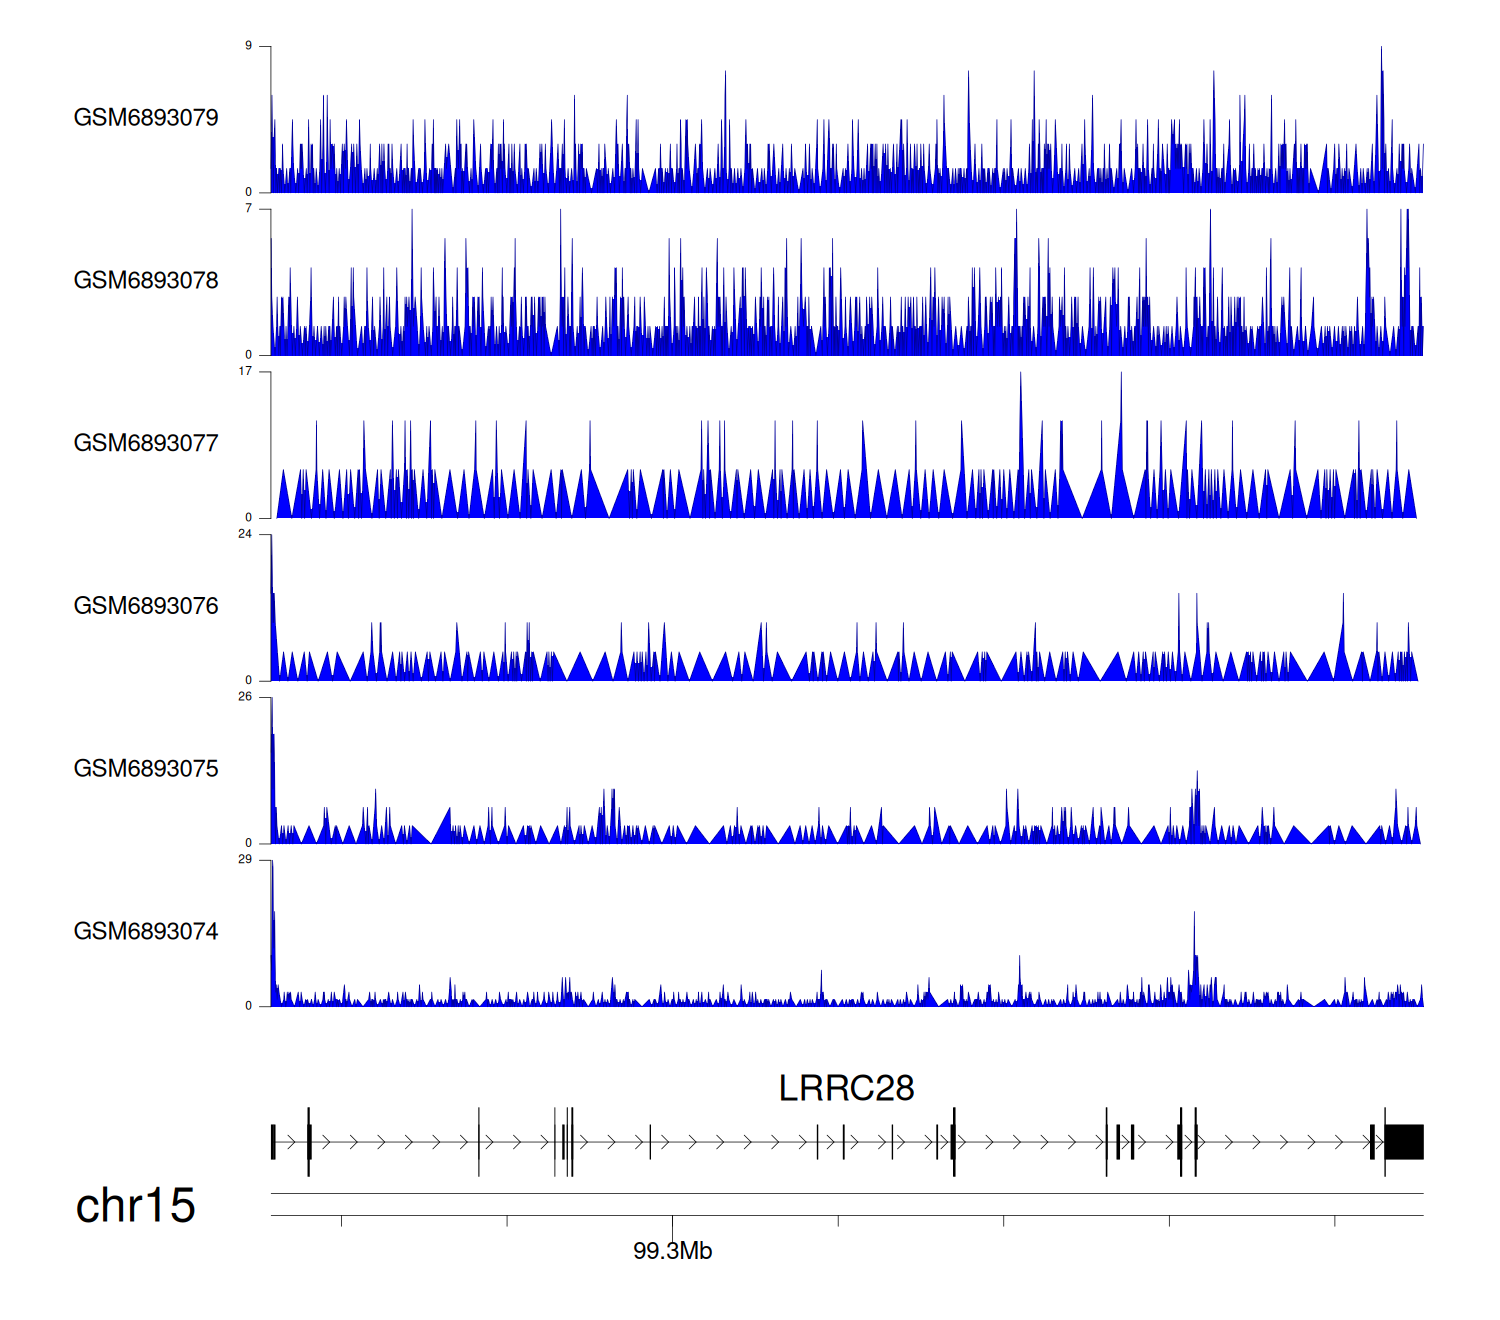The height and width of the screenshot is (1320, 1500).
Task: Click the y-axis maximum 29 on GSM6893074
Action: [x=245, y=859]
